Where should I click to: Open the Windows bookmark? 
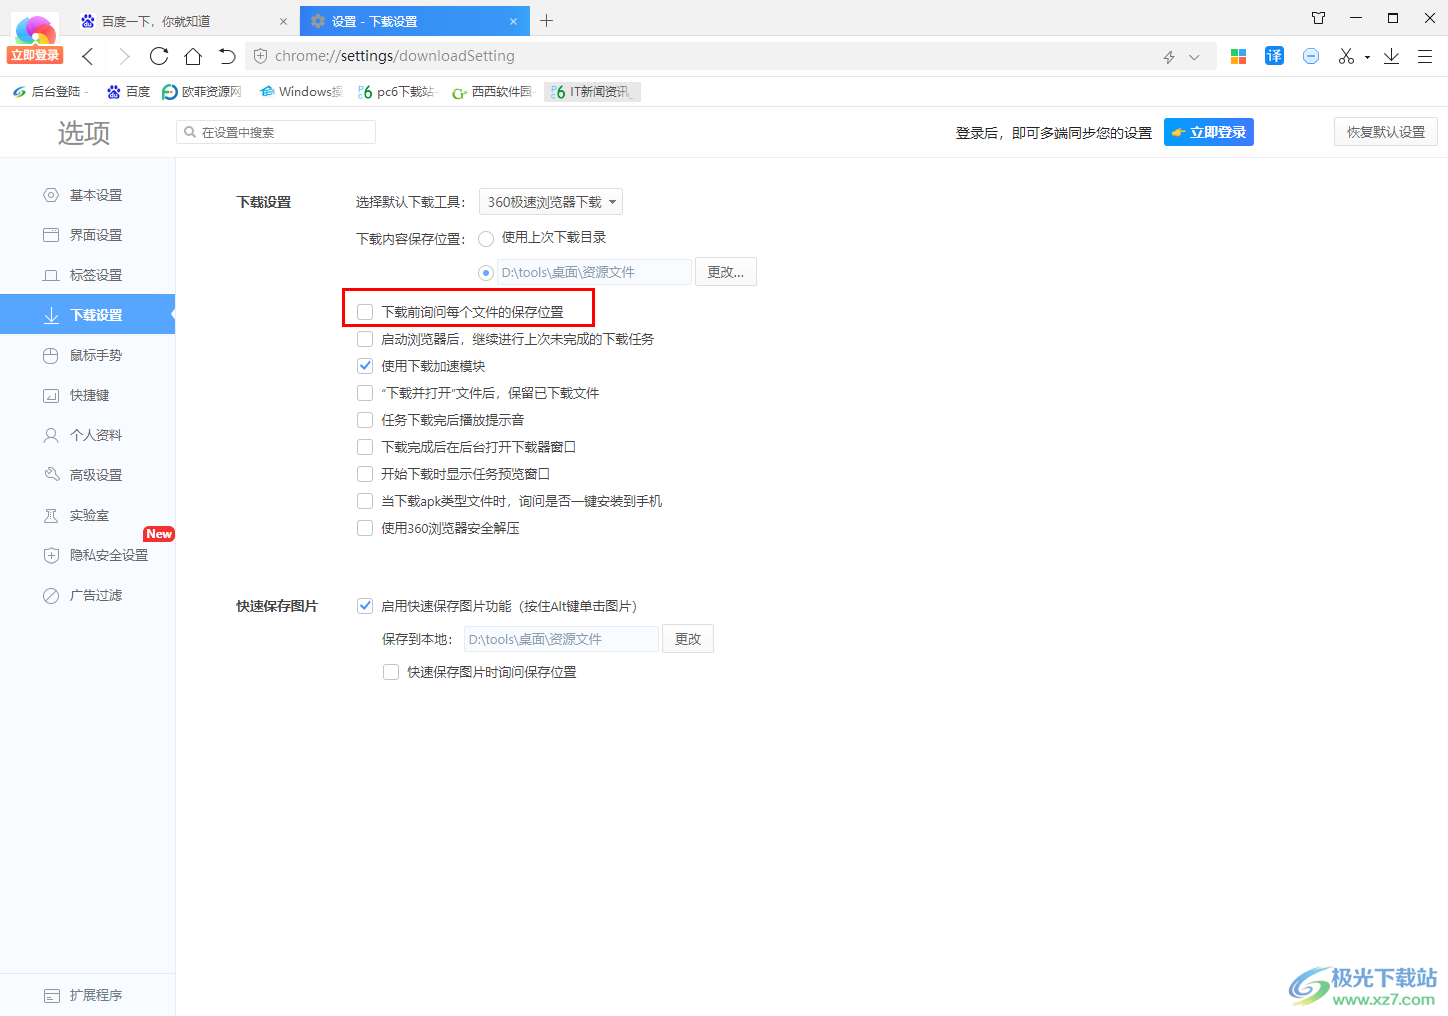[x=300, y=92]
